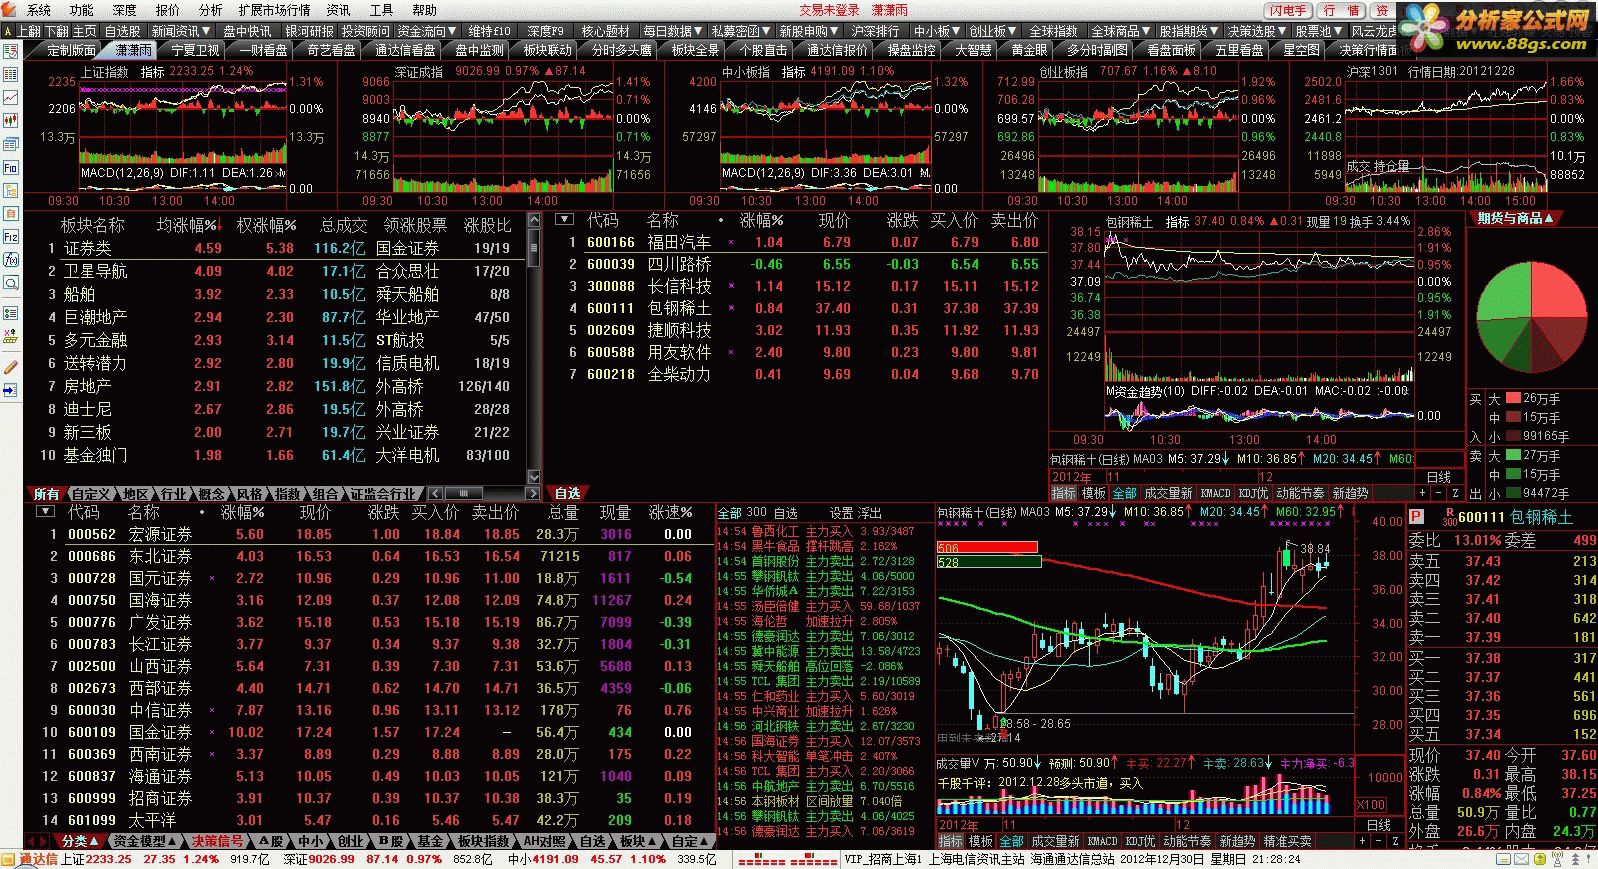1598x869 pixels.
Task: Click the 'A' icon left of 上翻
Action: point(9,31)
